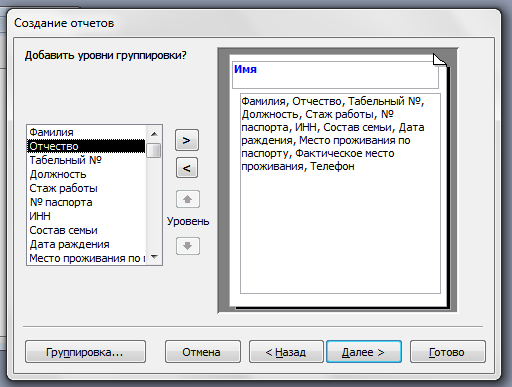Proceed with Далее > button

click(364, 352)
